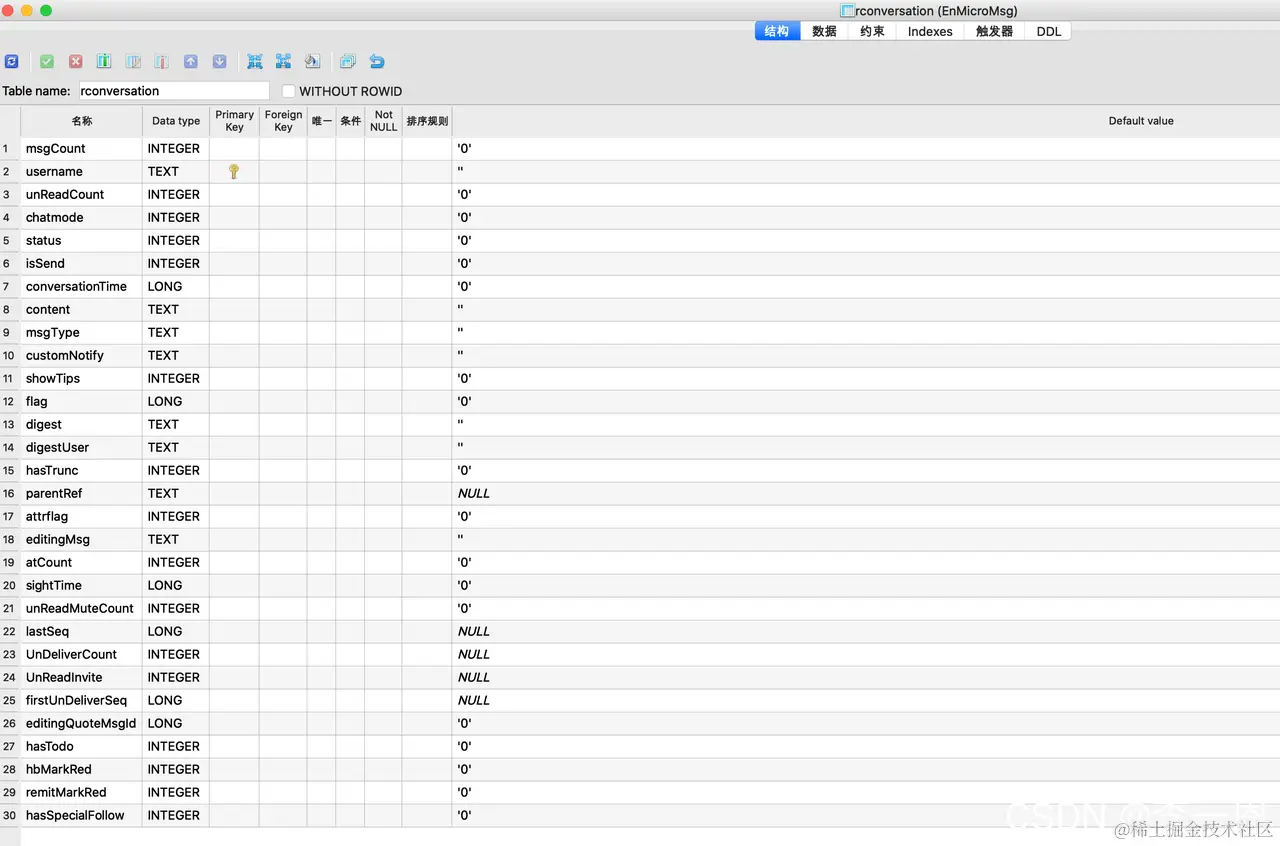Click the 条件 column header
The width and height of the screenshot is (1280, 846).
tap(350, 121)
